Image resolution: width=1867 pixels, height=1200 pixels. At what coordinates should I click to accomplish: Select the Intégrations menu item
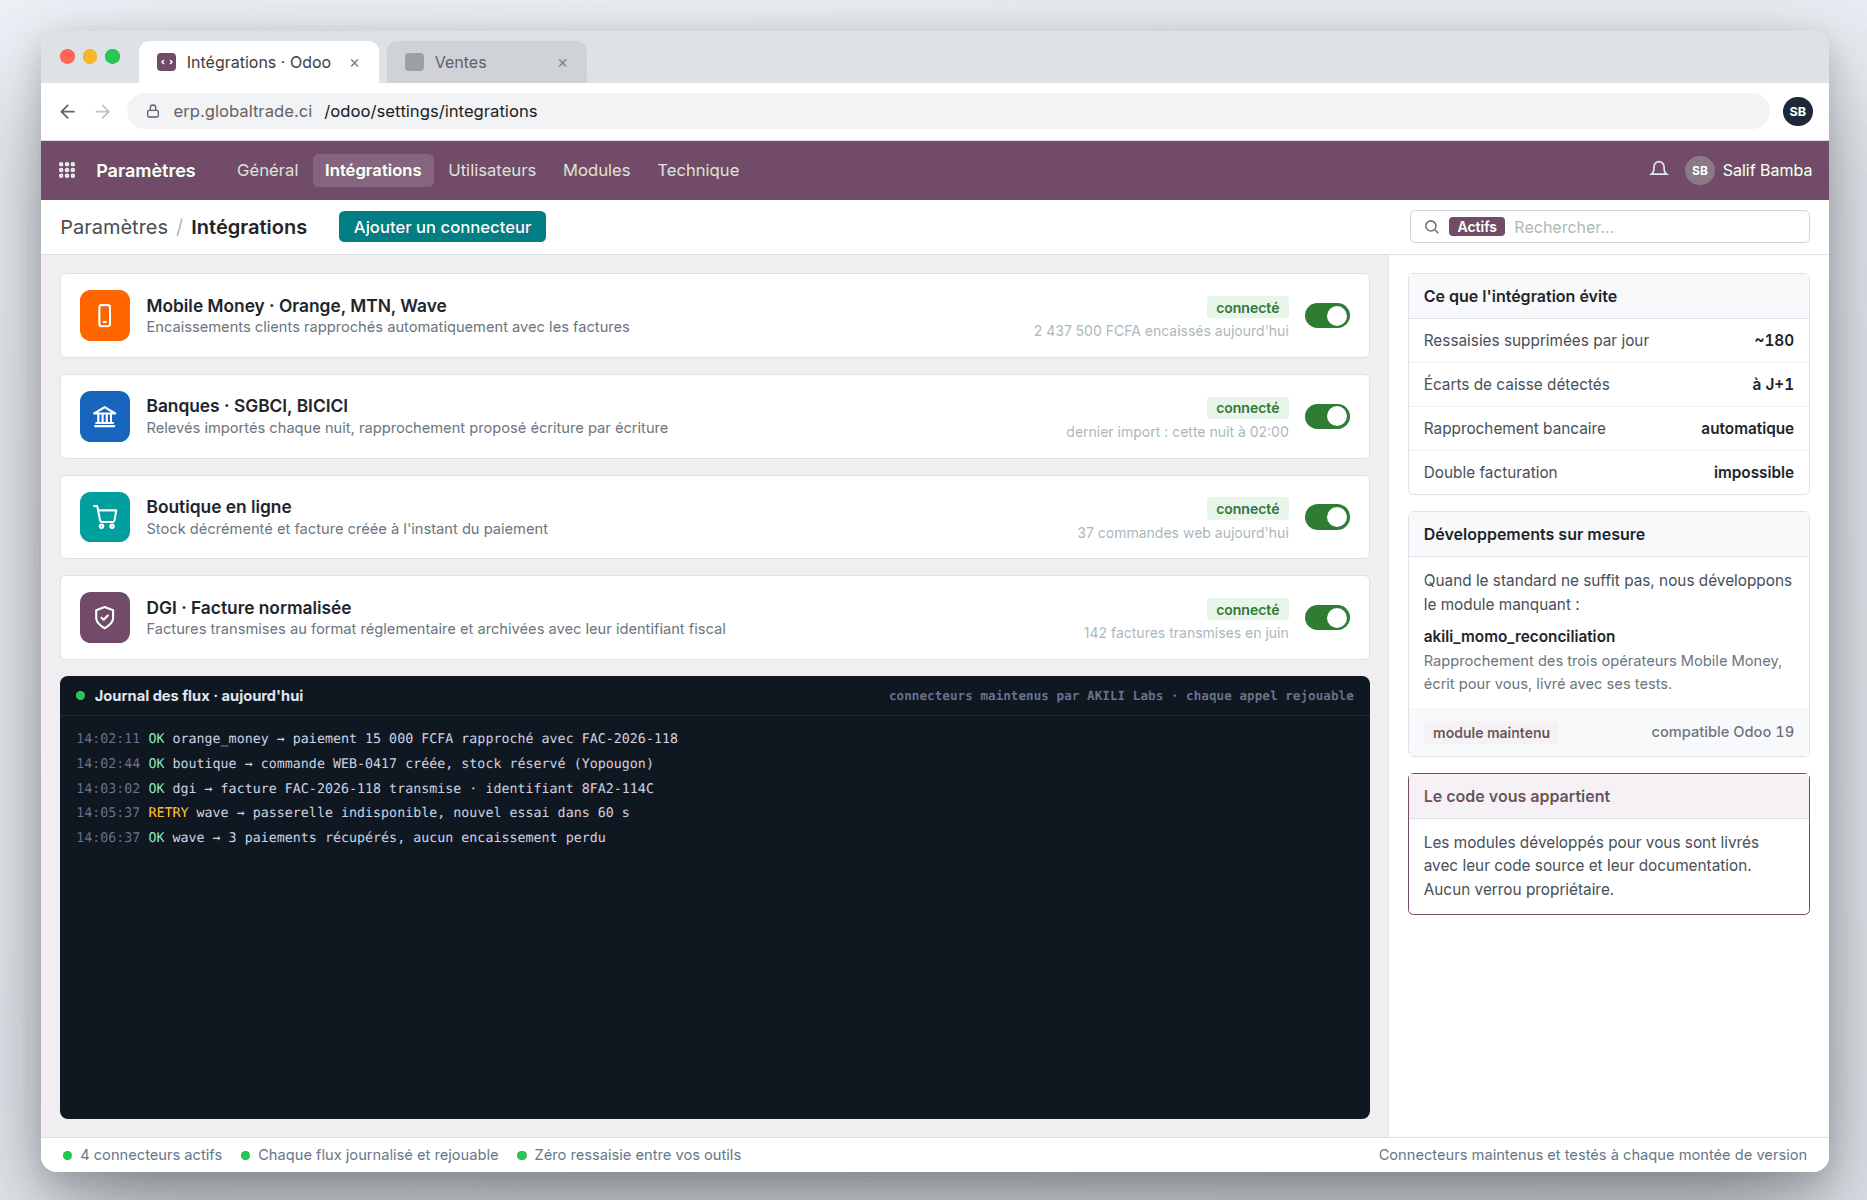pos(373,170)
